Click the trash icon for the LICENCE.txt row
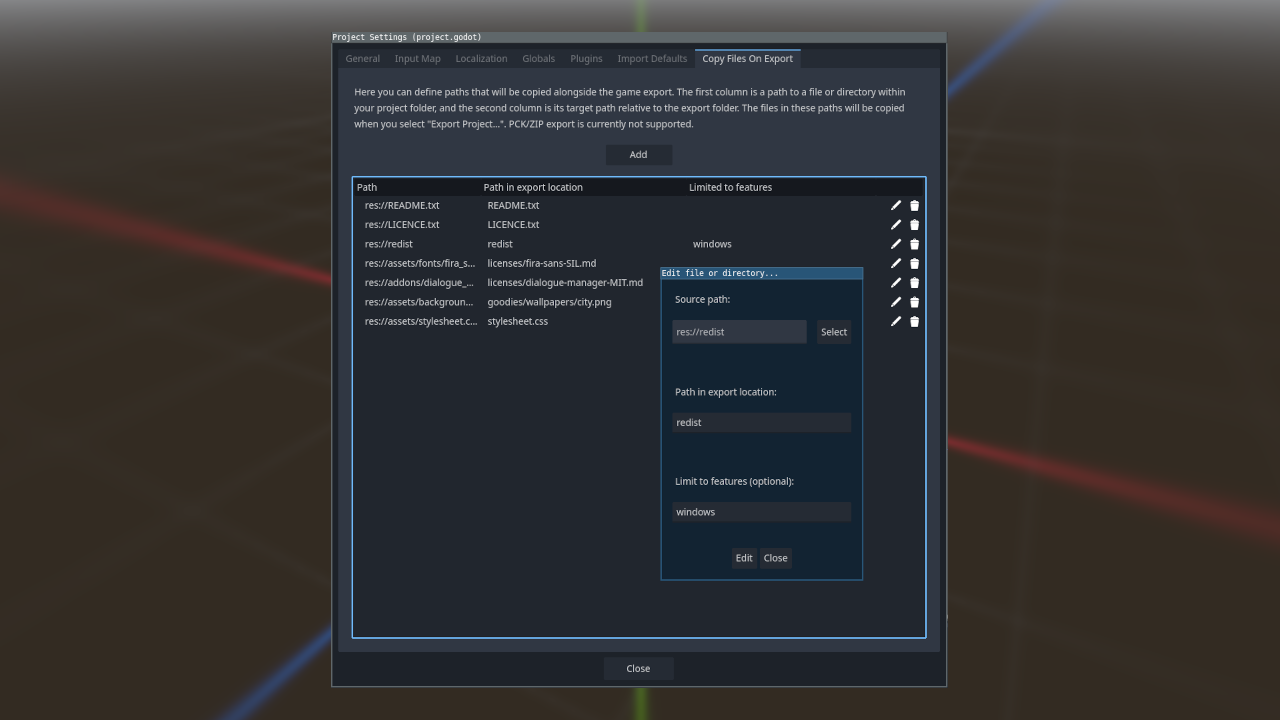The height and width of the screenshot is (720, 1280). coord(914,225)
